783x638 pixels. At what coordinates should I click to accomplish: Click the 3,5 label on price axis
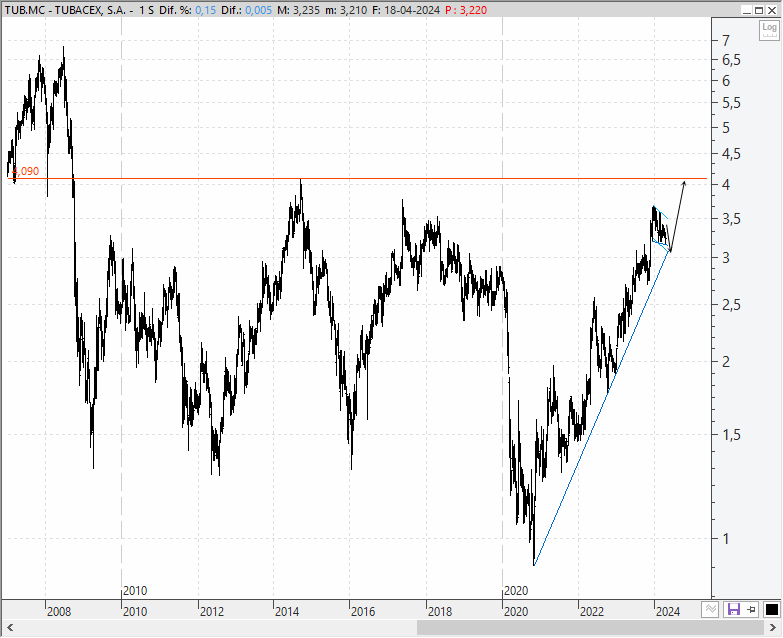pyautogui.click(x=731, y=219)
